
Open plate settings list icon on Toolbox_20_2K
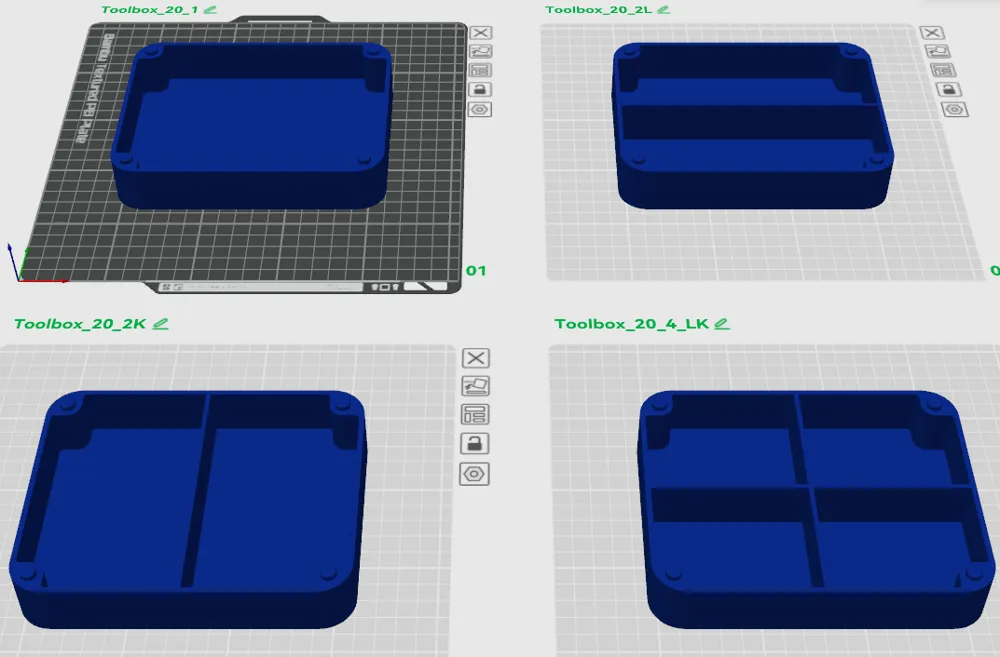tap(477, 415)
